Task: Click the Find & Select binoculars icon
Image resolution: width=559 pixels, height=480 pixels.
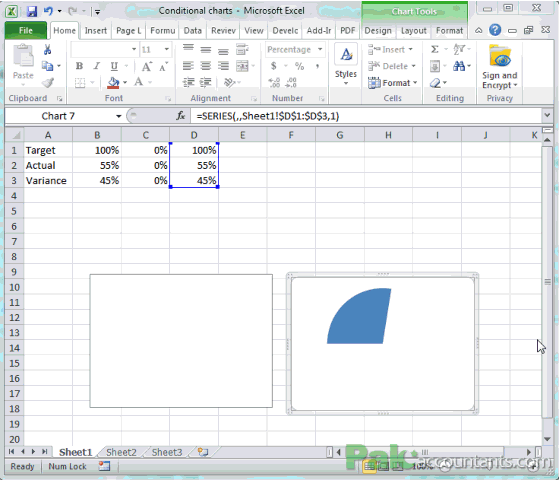Action: coord(459,66)
